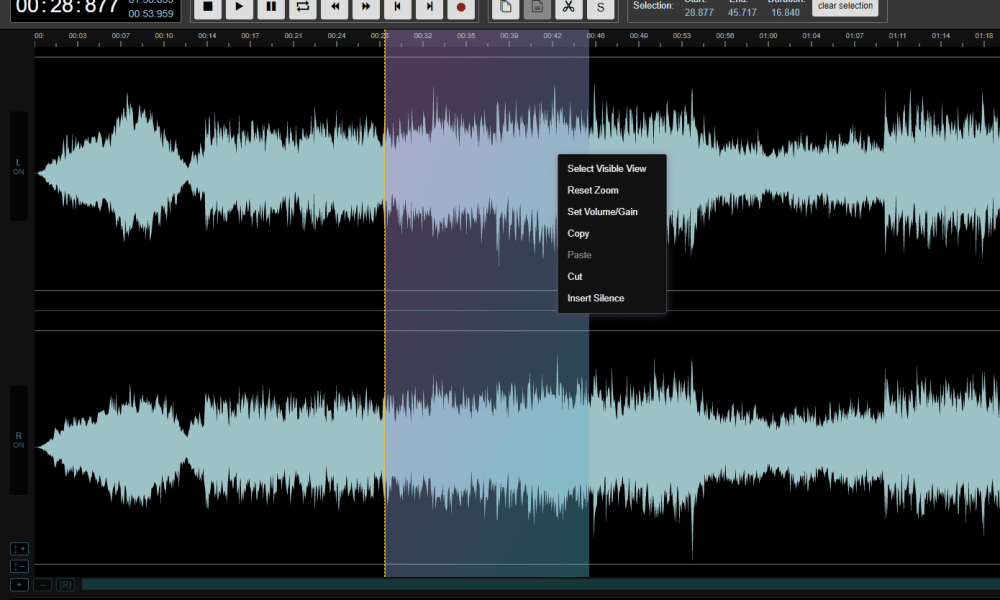The height and width of the screenshot is (600, 1000).
Task: Click the 01:14 mark on the timeline ruler
Action: (x=941, y=36)
